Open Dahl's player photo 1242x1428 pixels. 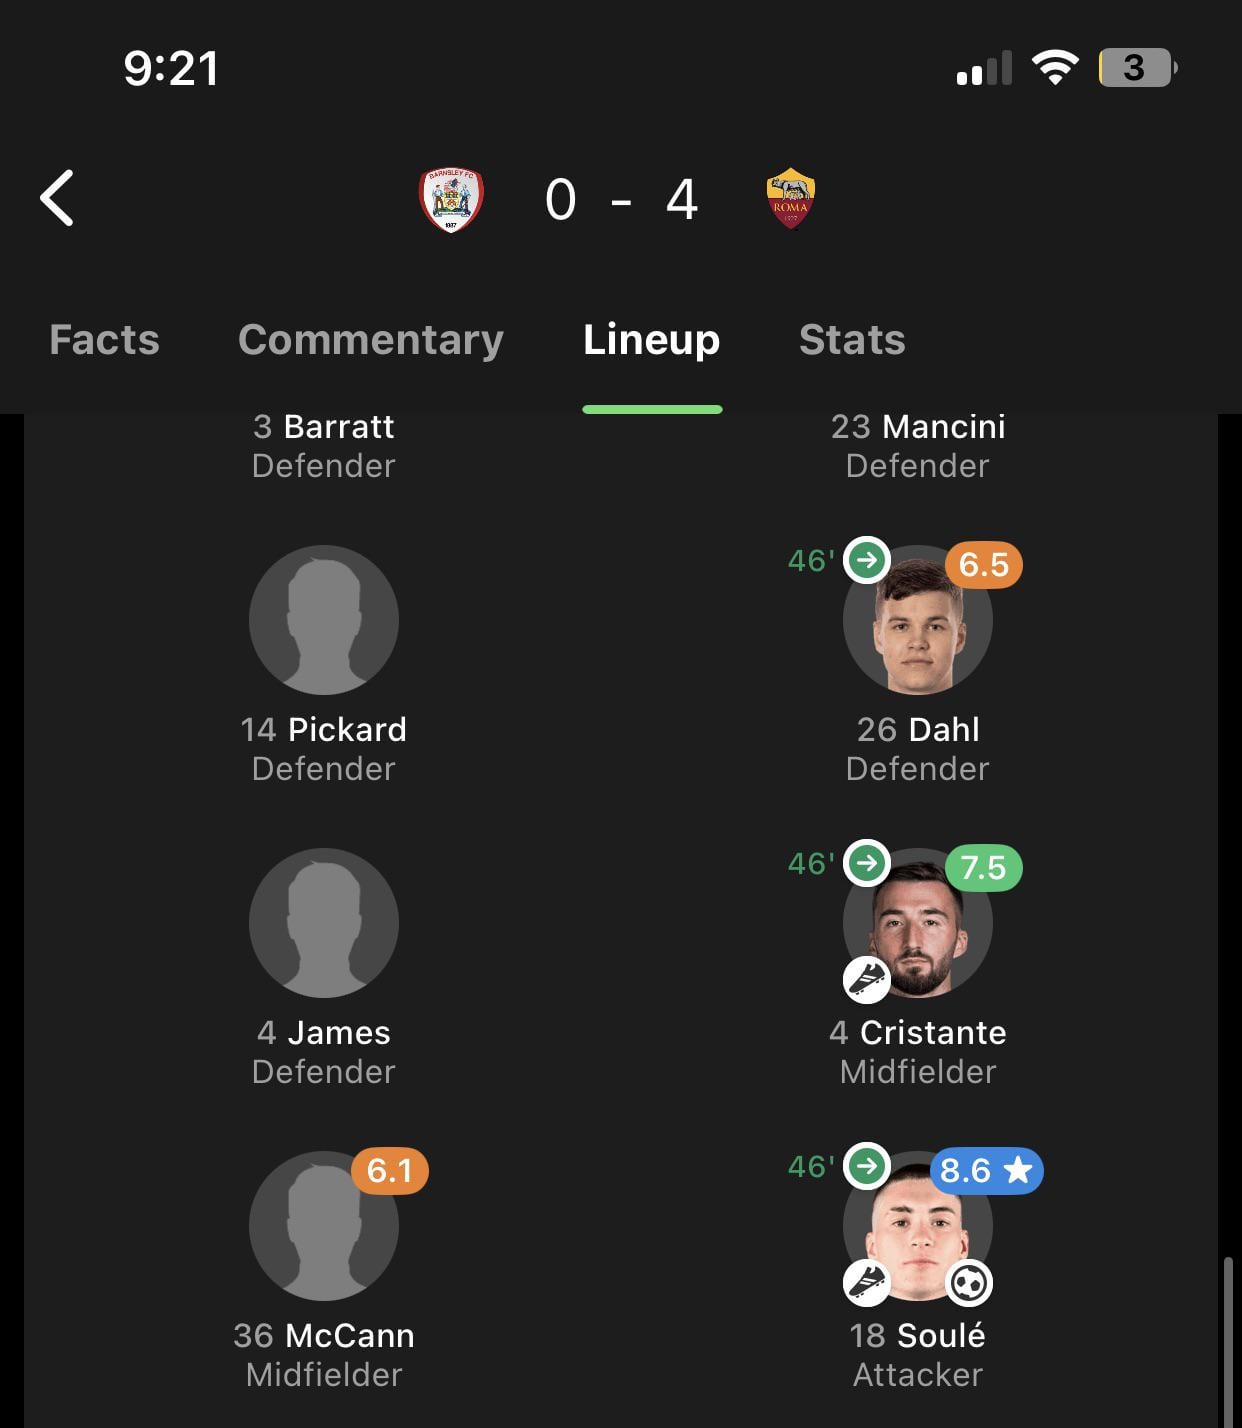tap(918, 620)
